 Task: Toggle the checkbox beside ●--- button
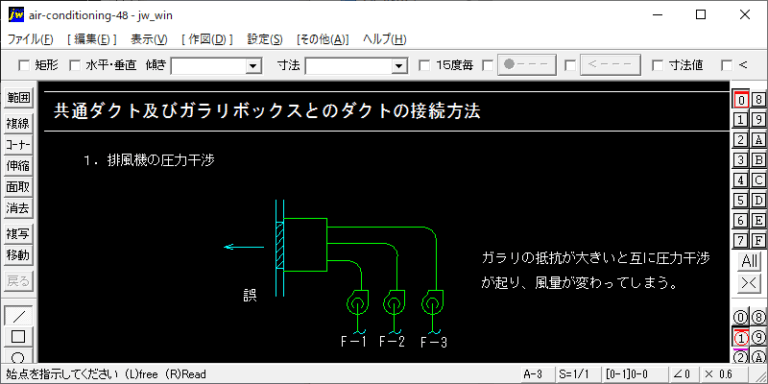(x=488, y=65)
